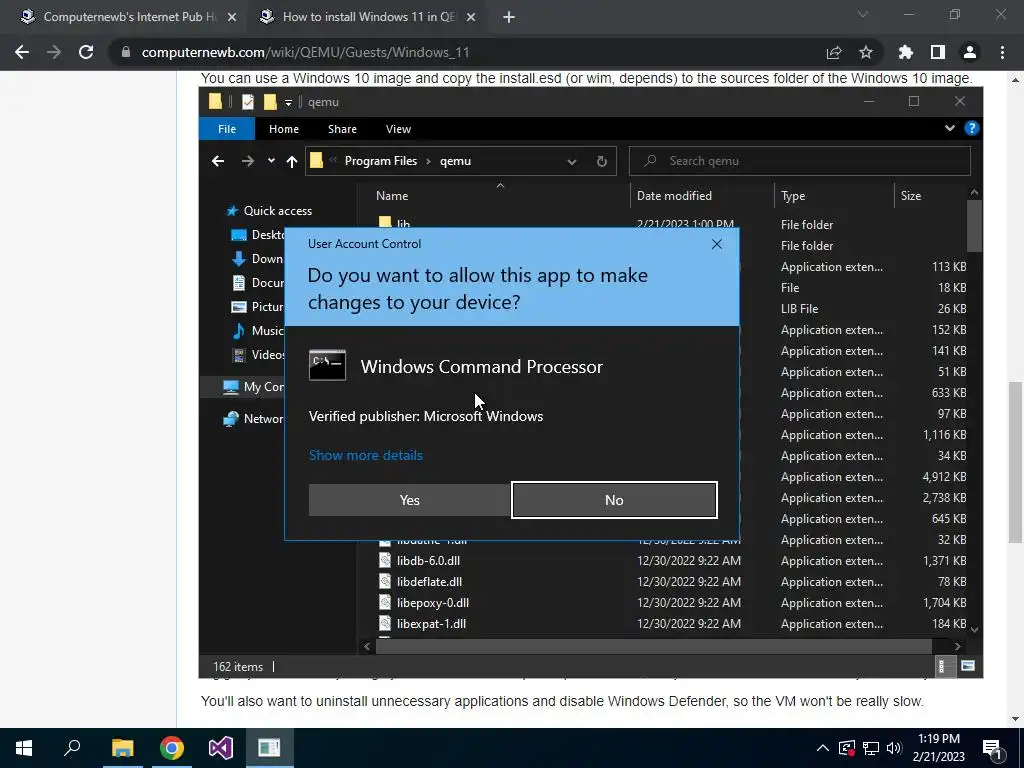The height and width of the screenshot is (768, 1024).
Task: Open Chrome three-dot menu
Action: [x=1002, y=52]
